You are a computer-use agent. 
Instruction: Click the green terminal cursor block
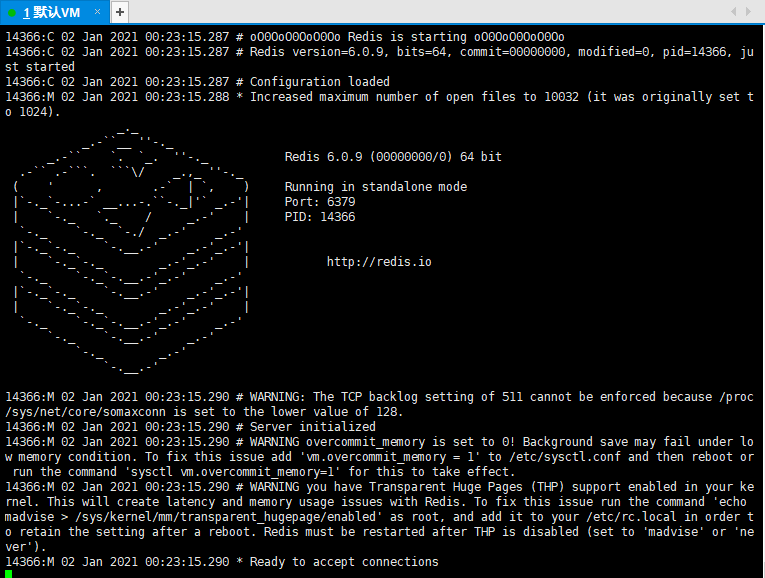8,574
